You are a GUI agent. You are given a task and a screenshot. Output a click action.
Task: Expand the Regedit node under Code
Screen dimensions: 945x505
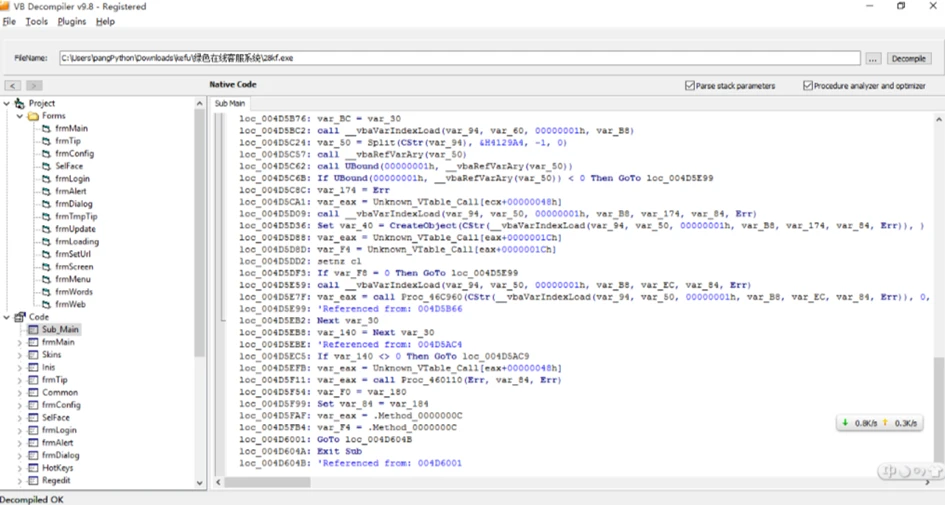coord(20,481)
